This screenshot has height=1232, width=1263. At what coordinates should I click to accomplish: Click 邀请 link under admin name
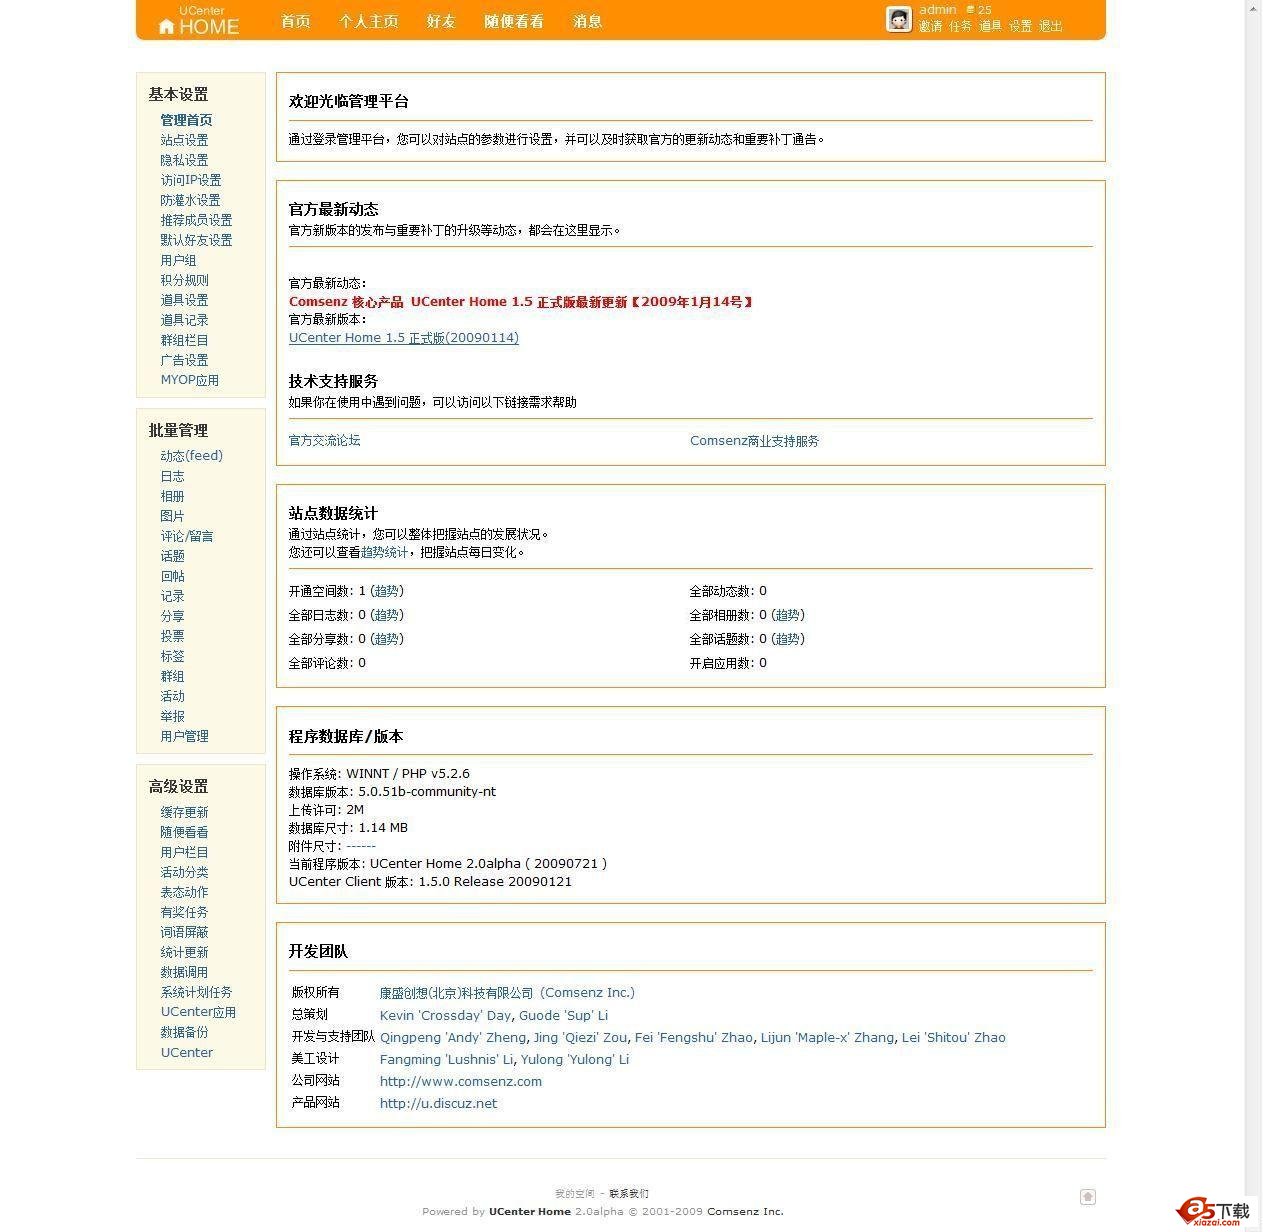click(930, 26)
